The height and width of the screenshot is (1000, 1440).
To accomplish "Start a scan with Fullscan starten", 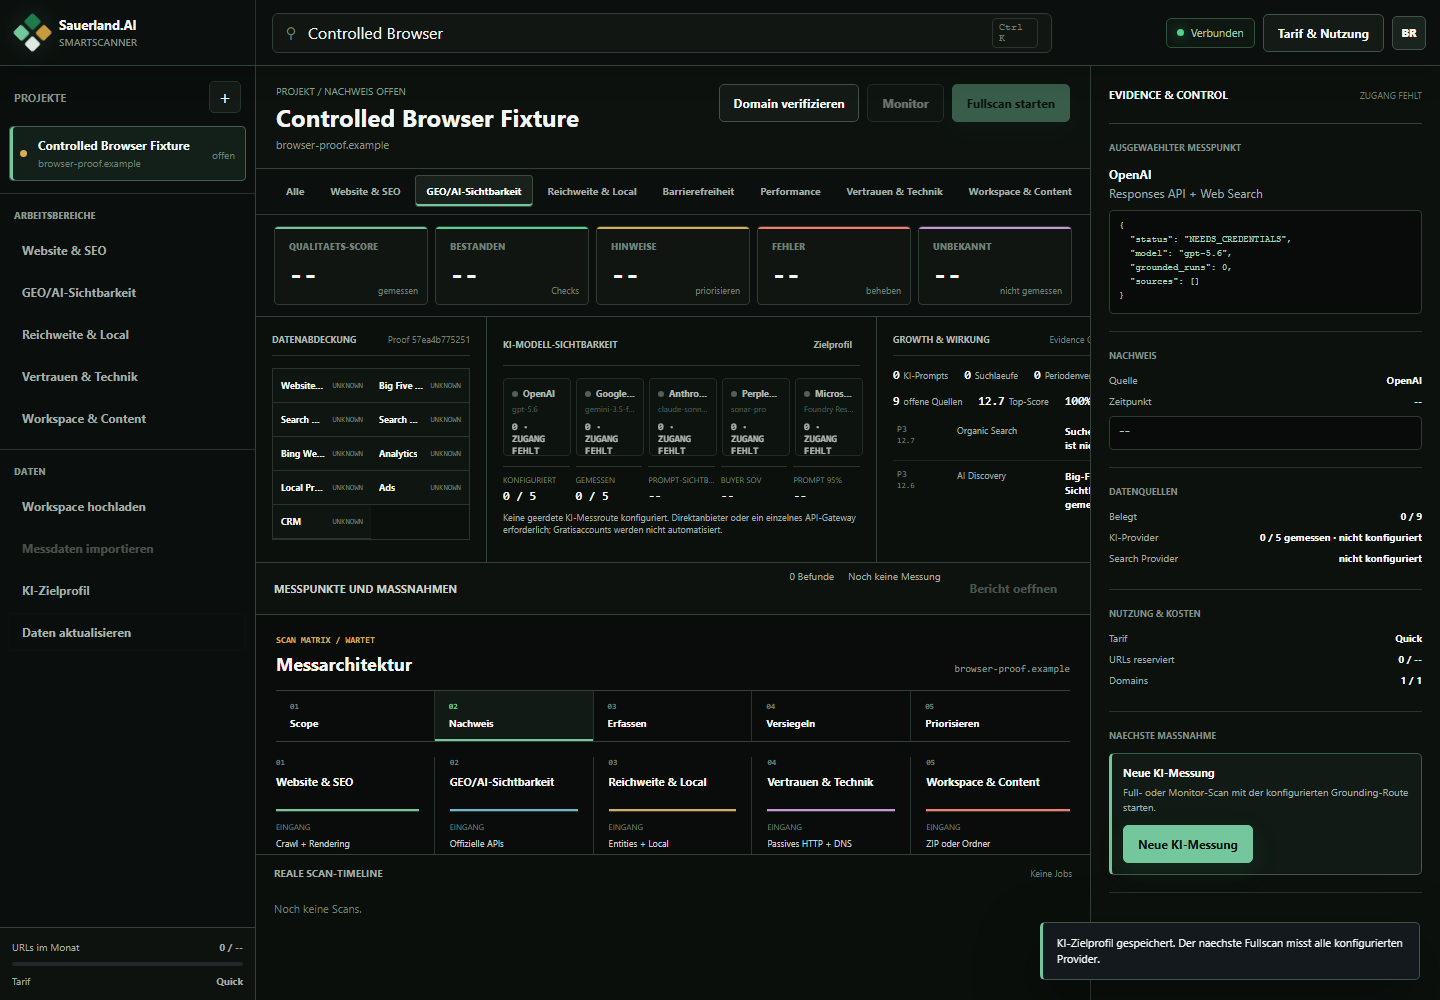I will point(1011,103).
